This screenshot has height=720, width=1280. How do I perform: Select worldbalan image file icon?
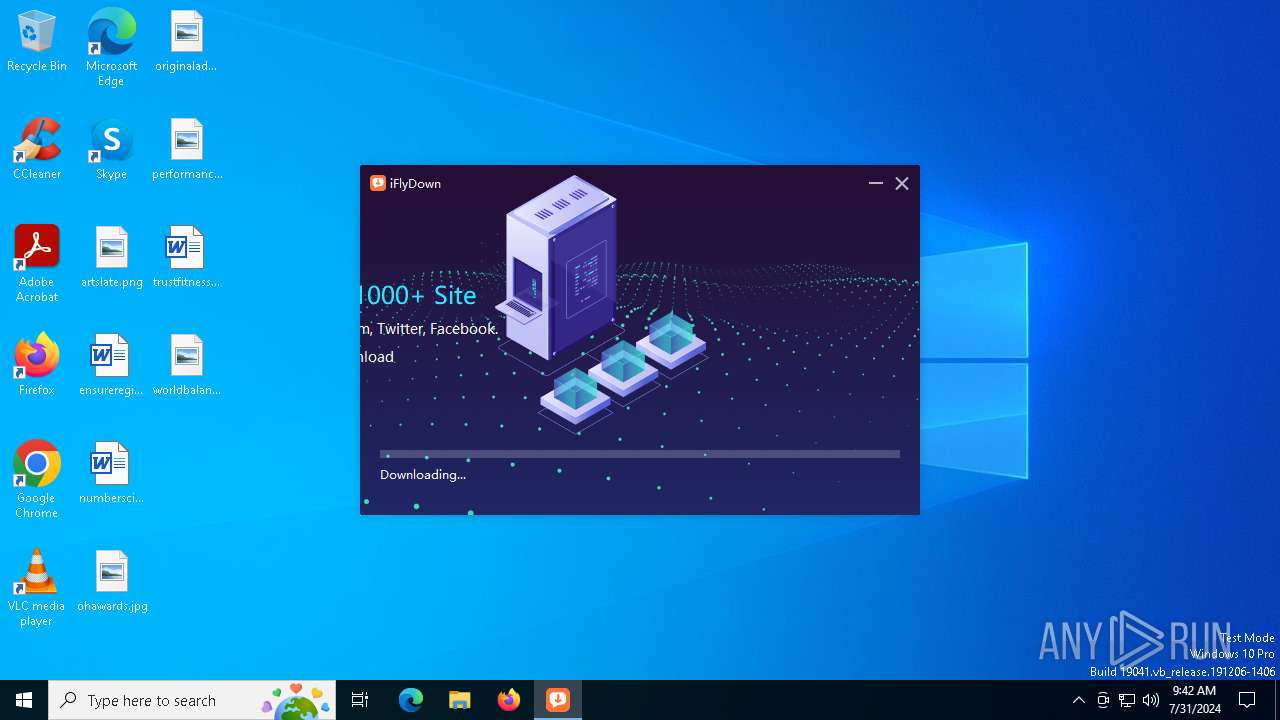click(187, 366)
